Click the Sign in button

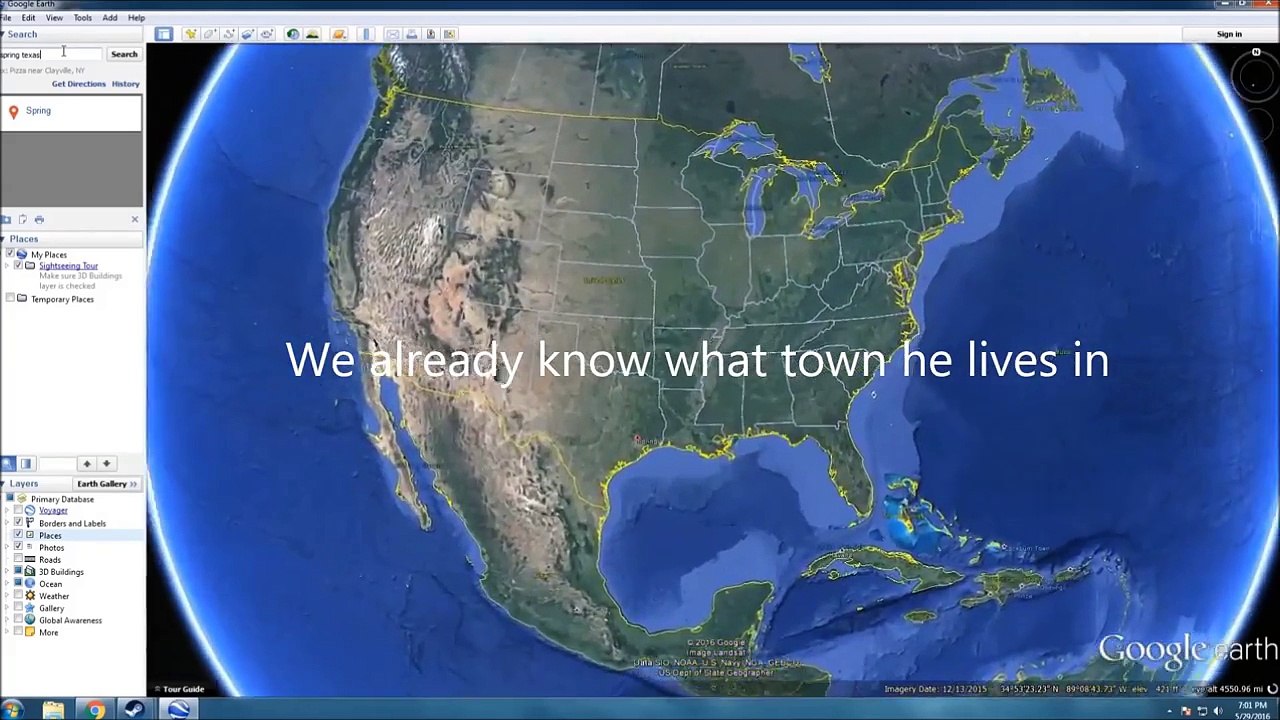pyautogui.click(x=1229, y=34)
